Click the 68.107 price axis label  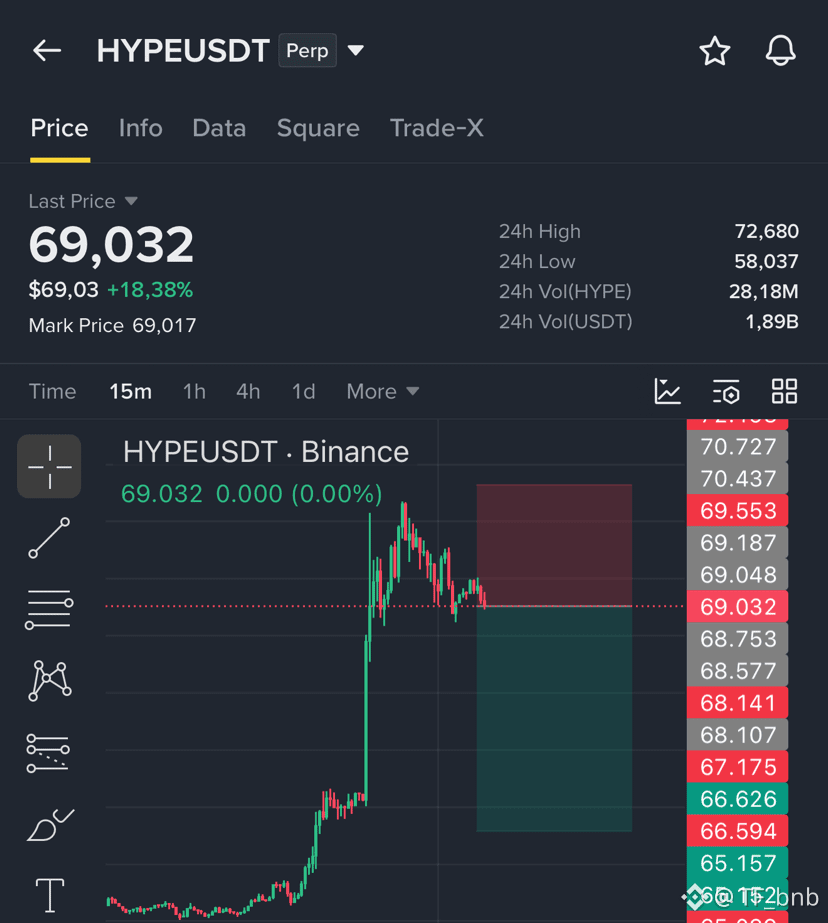click(737, 735)
